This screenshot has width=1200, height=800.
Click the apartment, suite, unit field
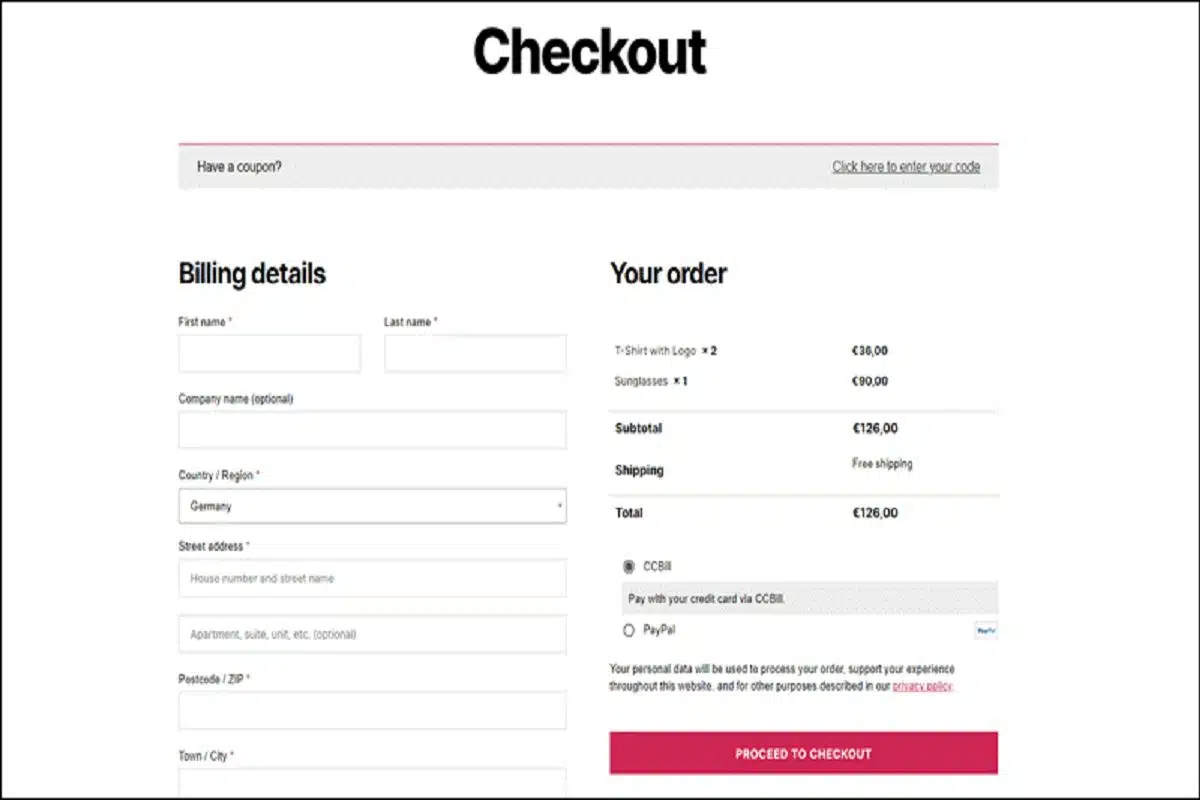(372, 633)
